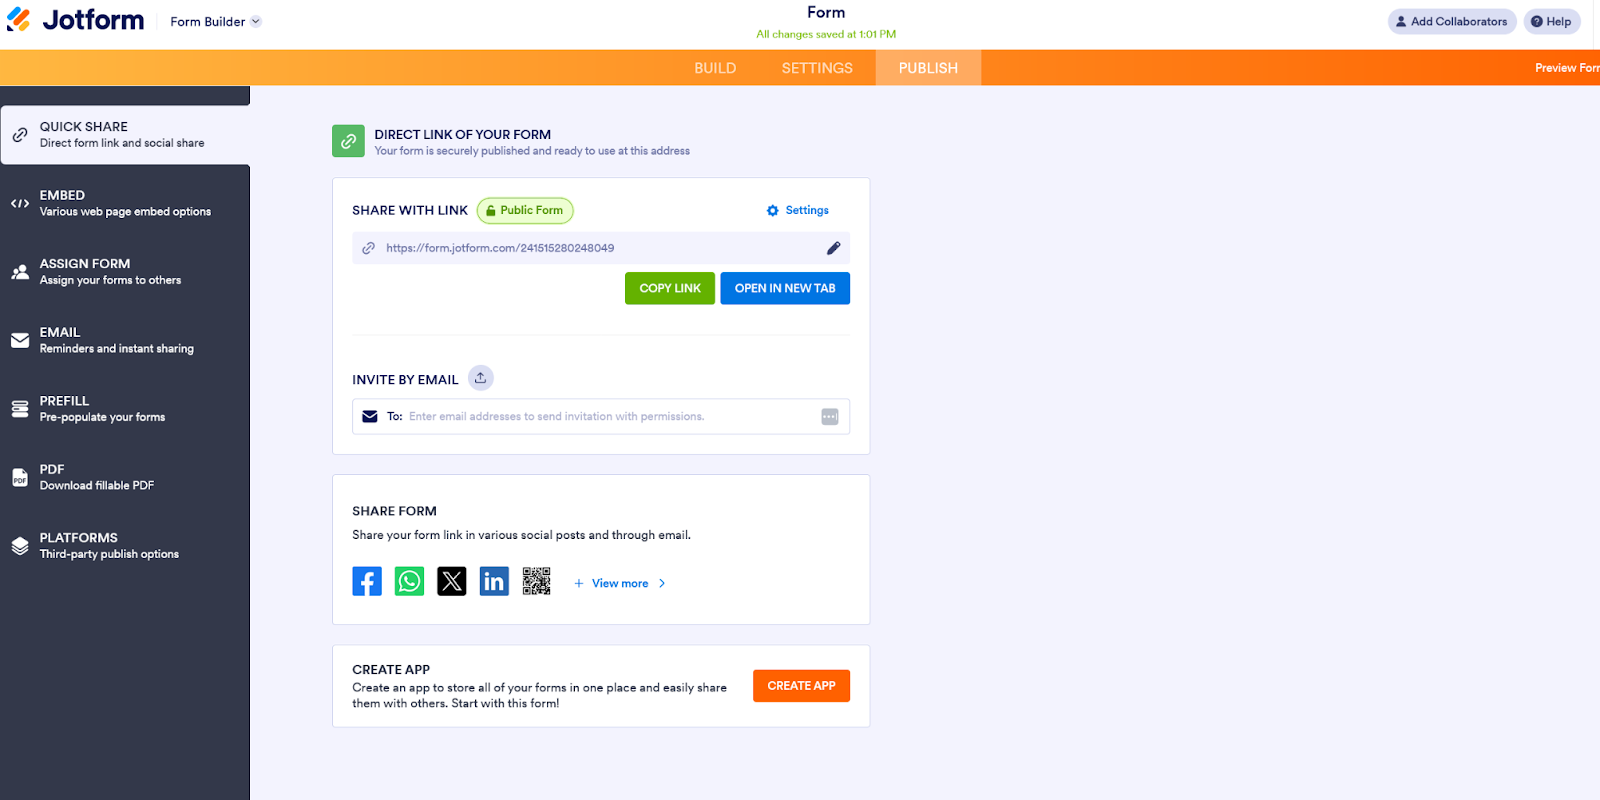Edit the form URL with pencil icon
Viewport: 1600px width, 800px height.
[x=833, y=248]
